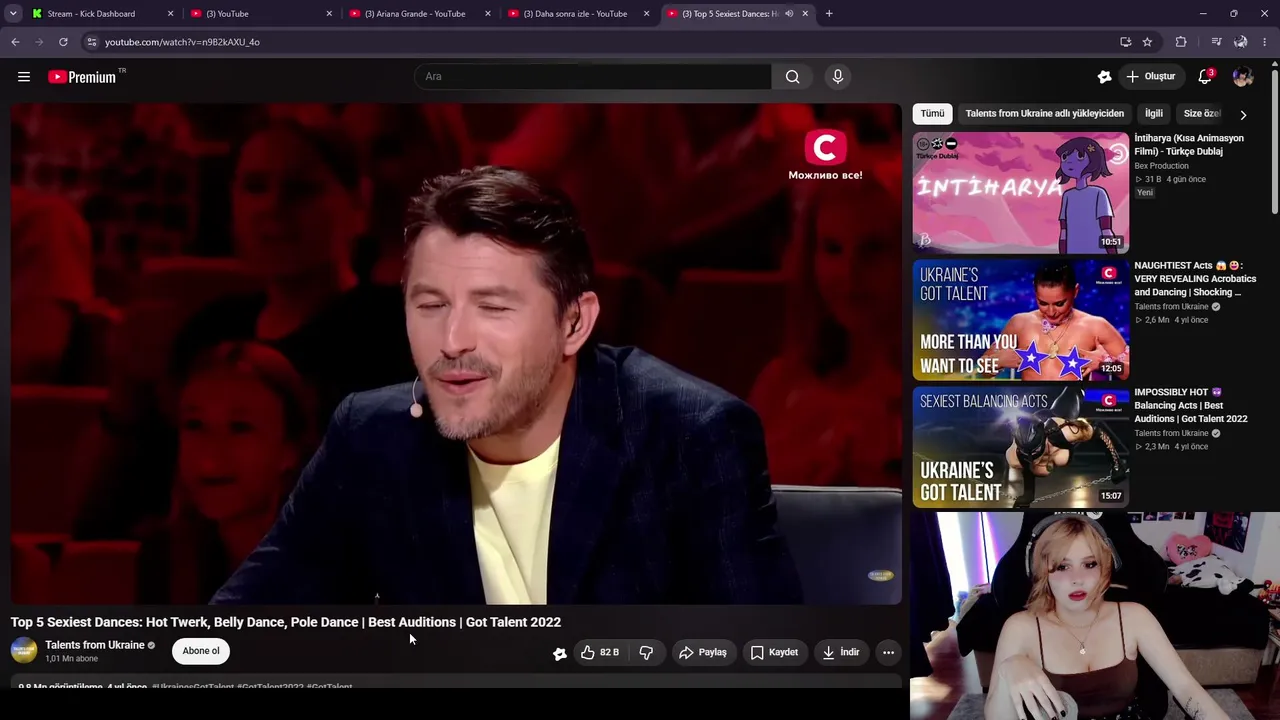
Task: Open more actions three-dot menu under video
Action: [888, 652]
